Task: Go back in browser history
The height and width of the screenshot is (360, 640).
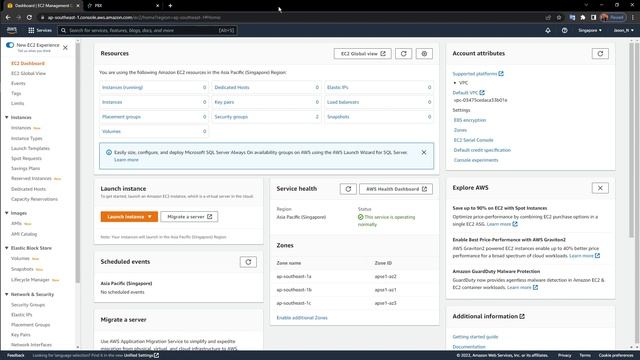Action: (x=8, y=18)
